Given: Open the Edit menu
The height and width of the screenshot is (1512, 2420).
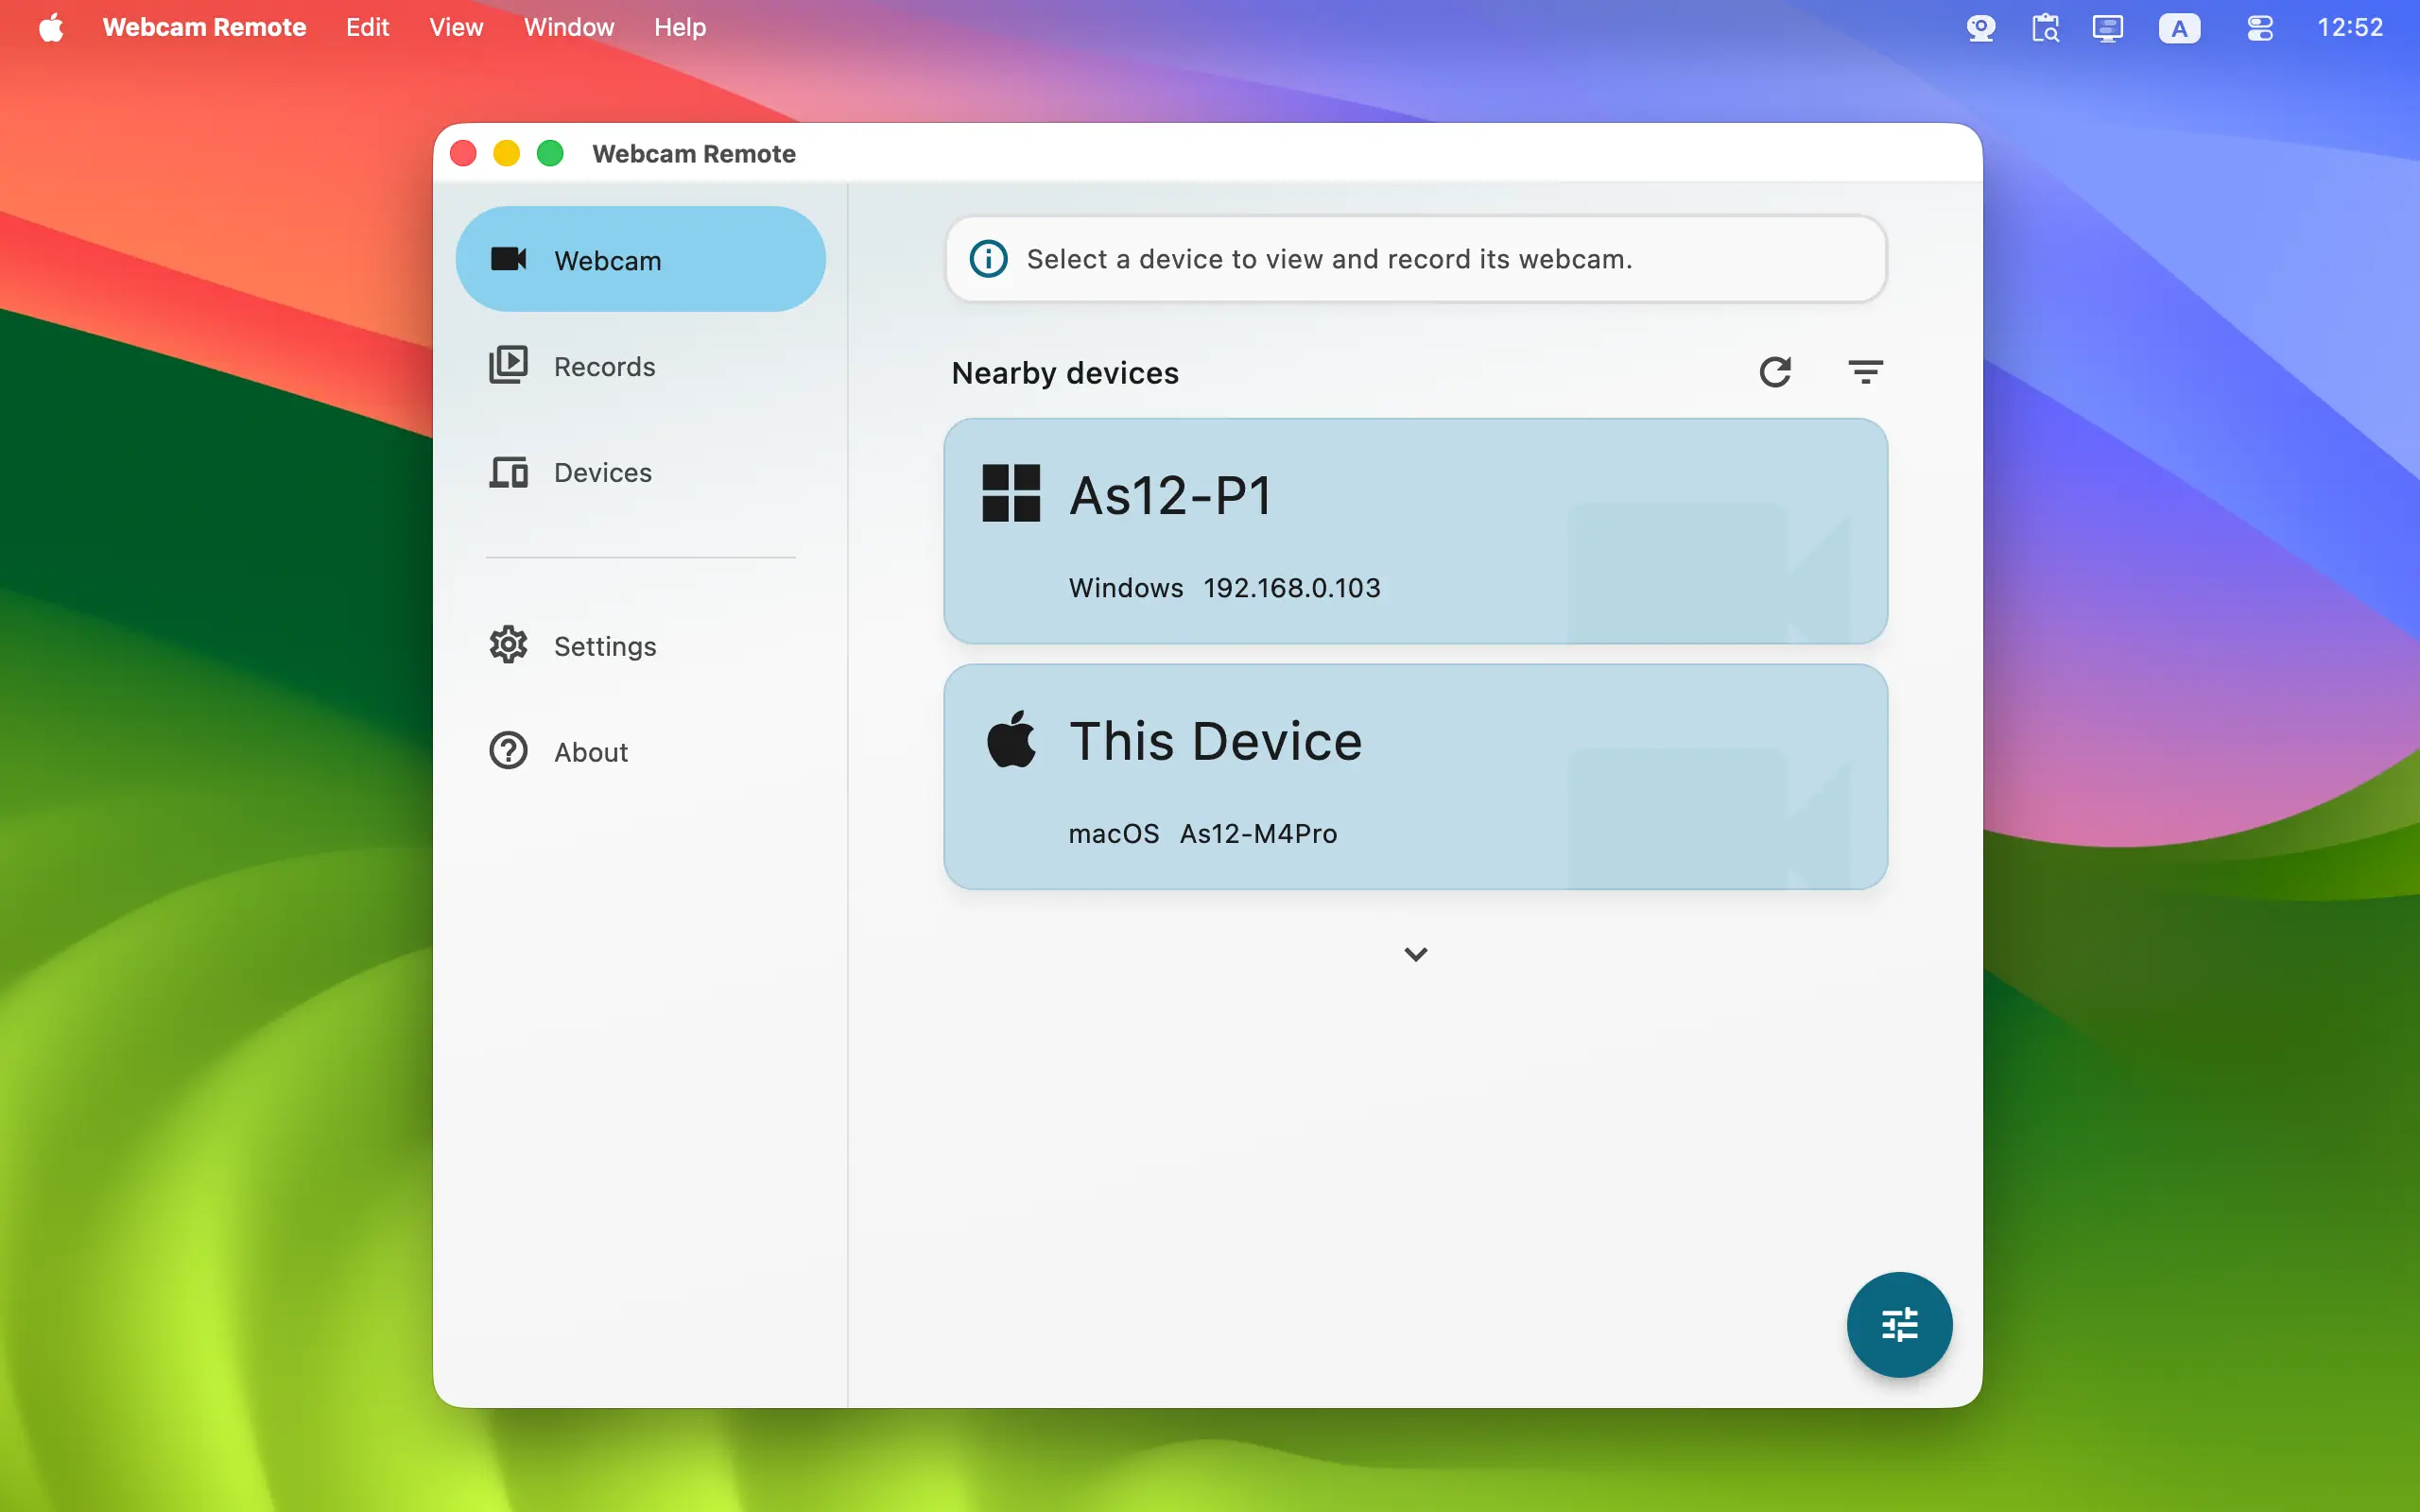Looking at the screenshot, I should (x=367, y=28).
